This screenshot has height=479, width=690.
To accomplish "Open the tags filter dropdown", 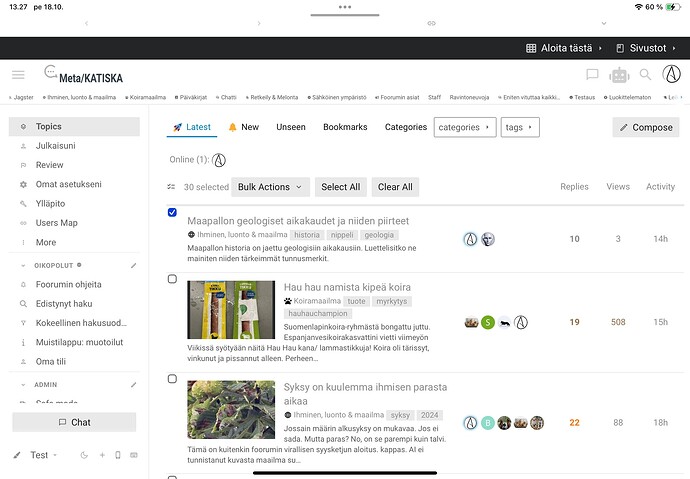I will click(x=520, y=128).
